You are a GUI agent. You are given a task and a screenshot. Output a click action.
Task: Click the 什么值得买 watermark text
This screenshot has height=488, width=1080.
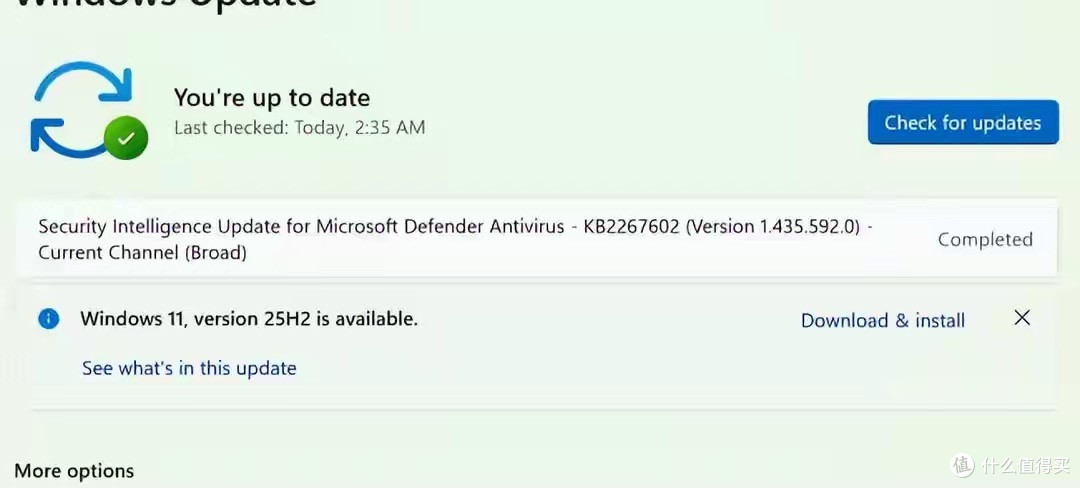click(1026, 465)
